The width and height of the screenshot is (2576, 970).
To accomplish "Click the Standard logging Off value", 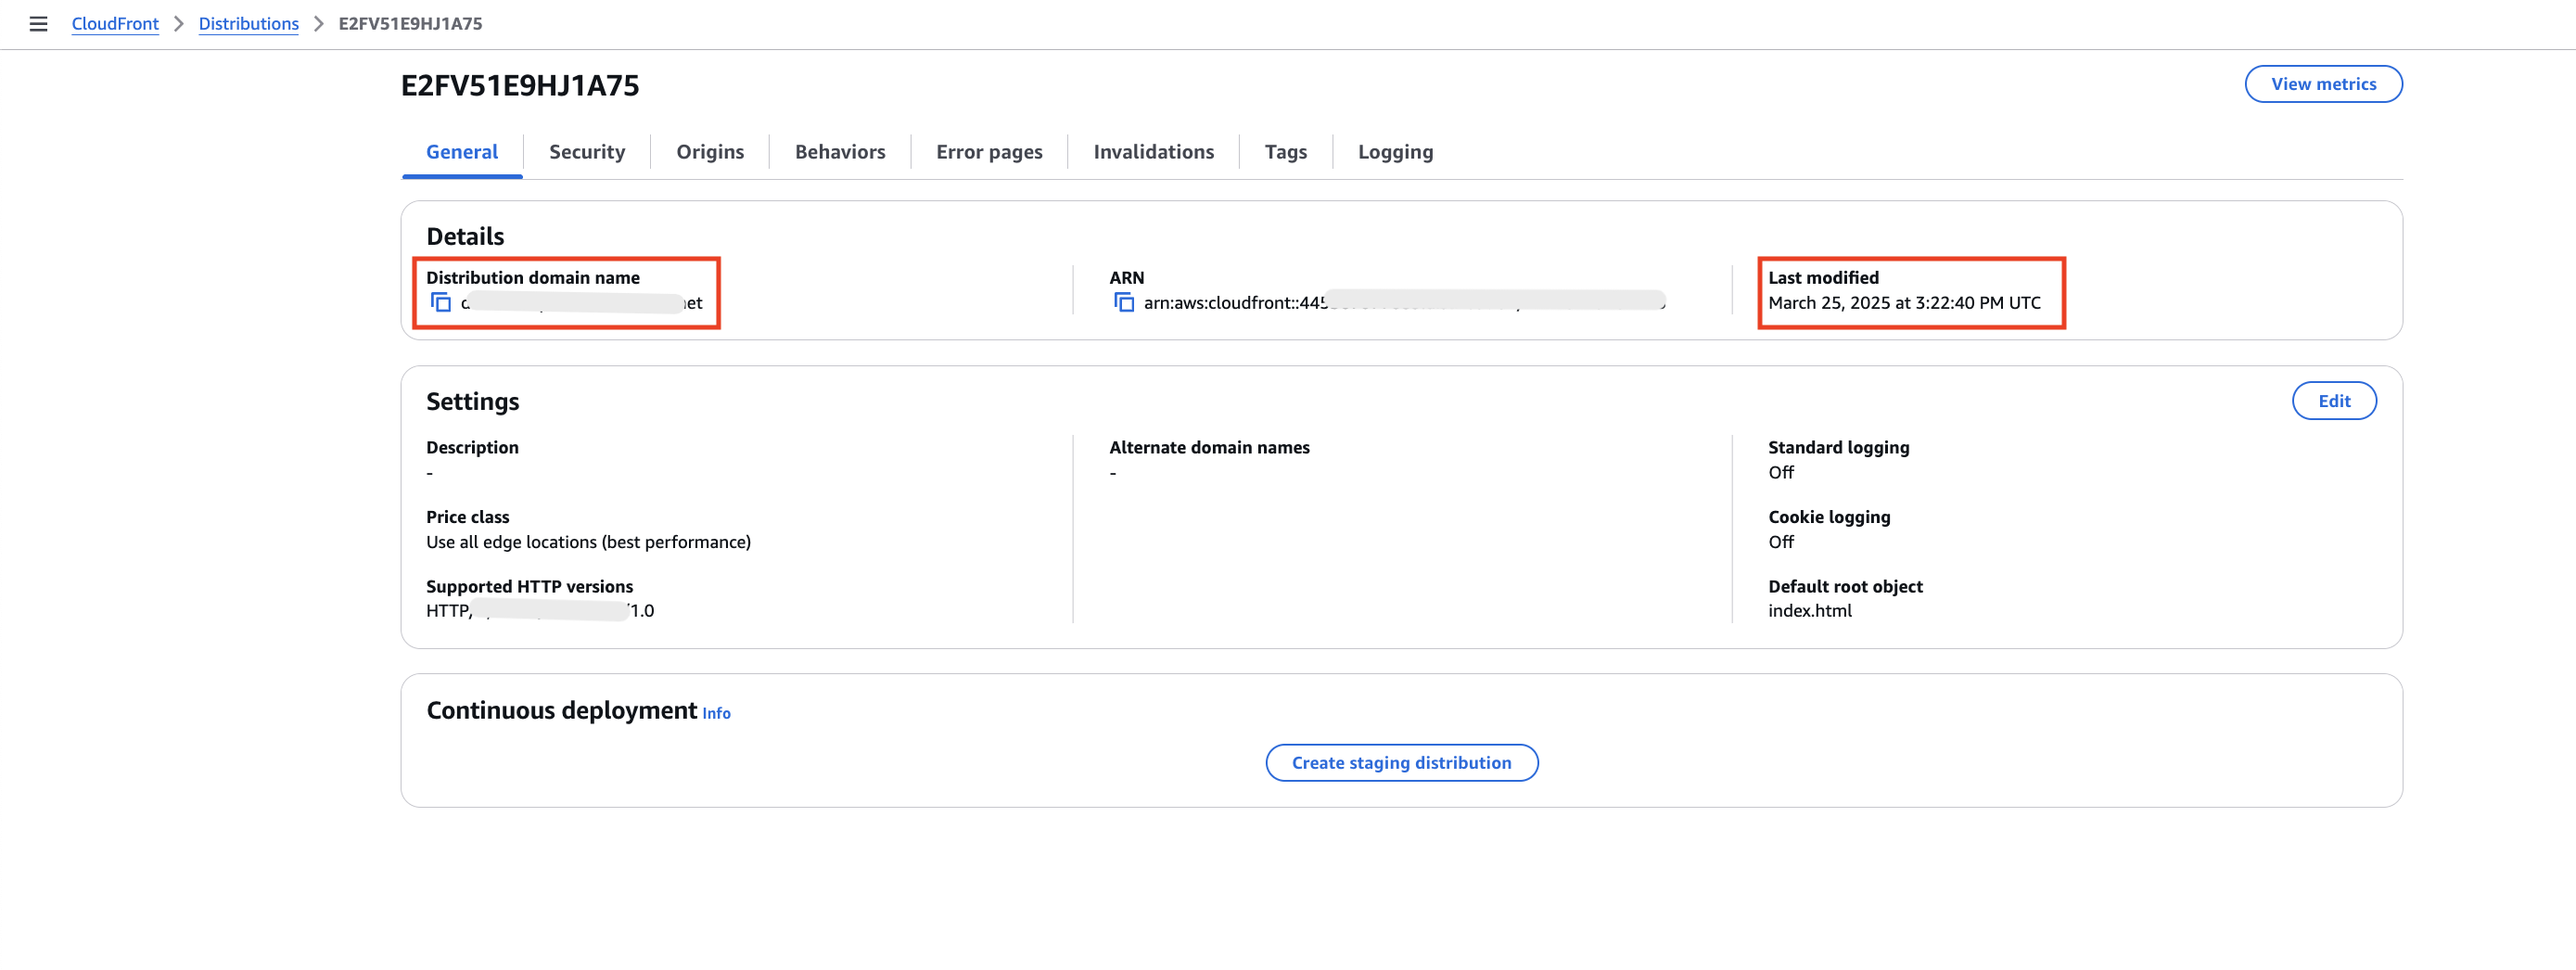I will 1780,473.
